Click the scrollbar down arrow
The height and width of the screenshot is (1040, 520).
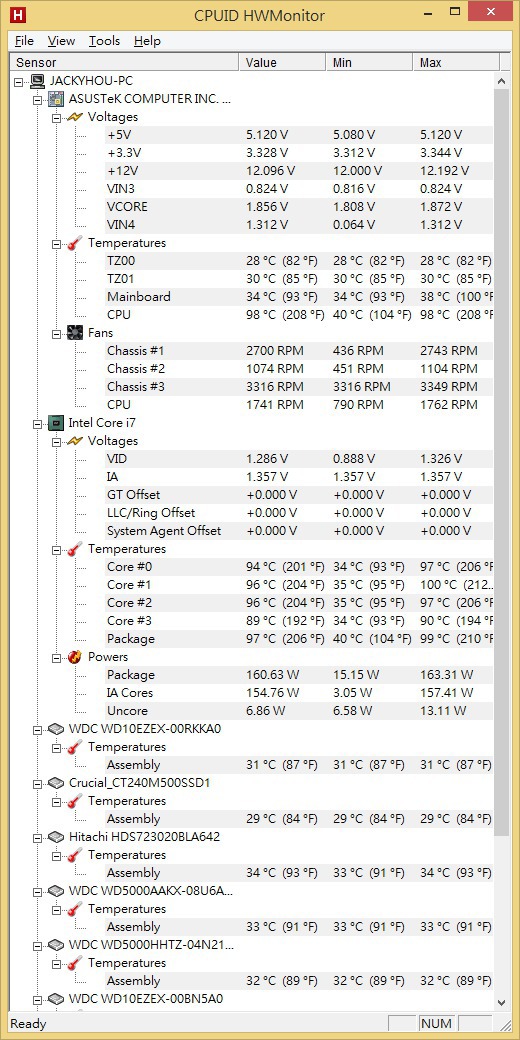pos(502,1002)
